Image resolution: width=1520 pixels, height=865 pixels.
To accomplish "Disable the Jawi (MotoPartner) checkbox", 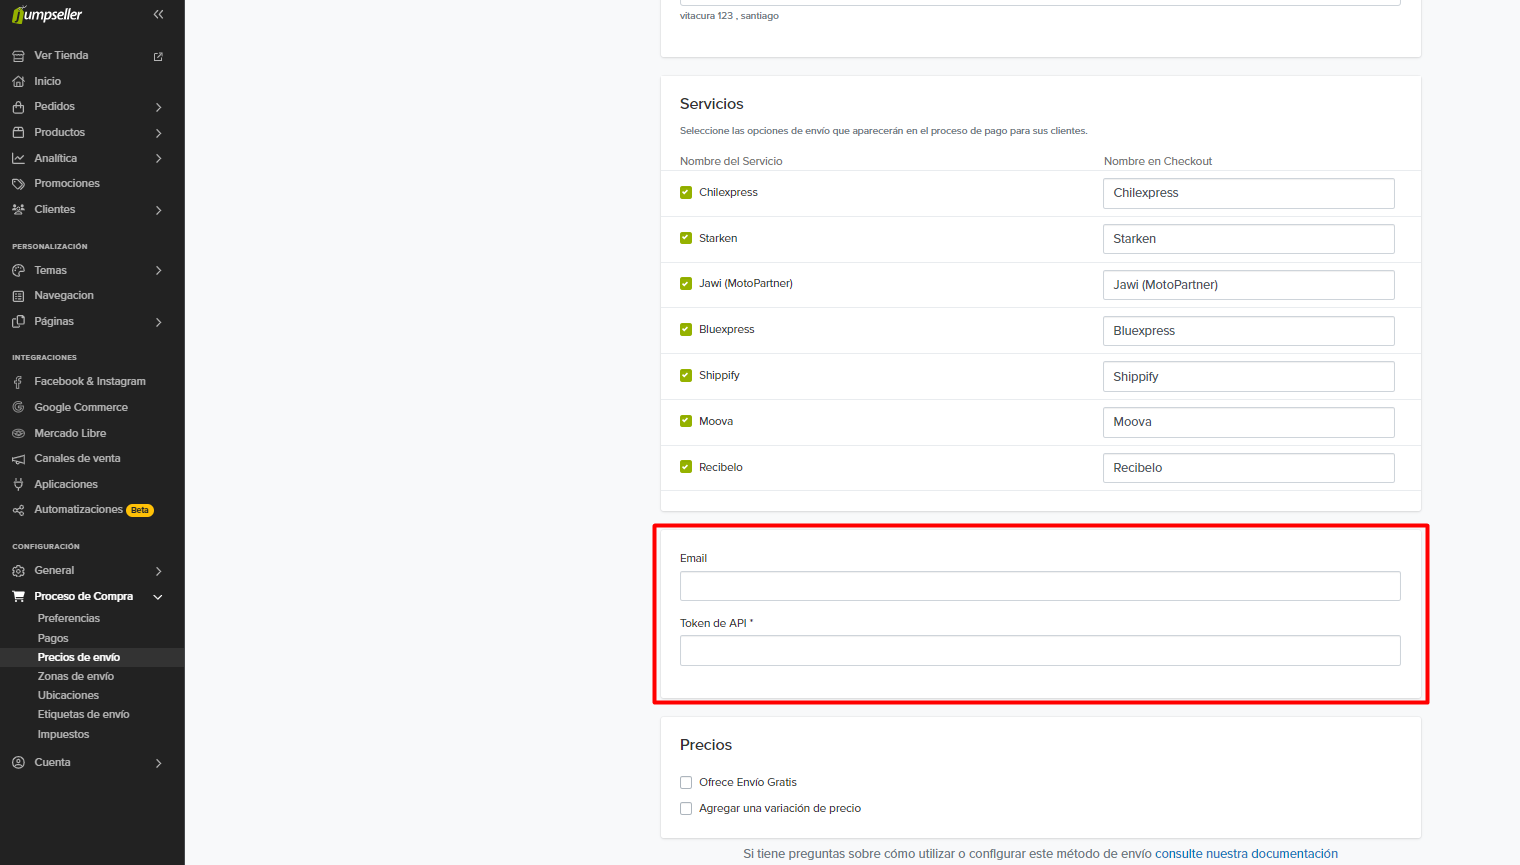I will click(x=686, y=284).
